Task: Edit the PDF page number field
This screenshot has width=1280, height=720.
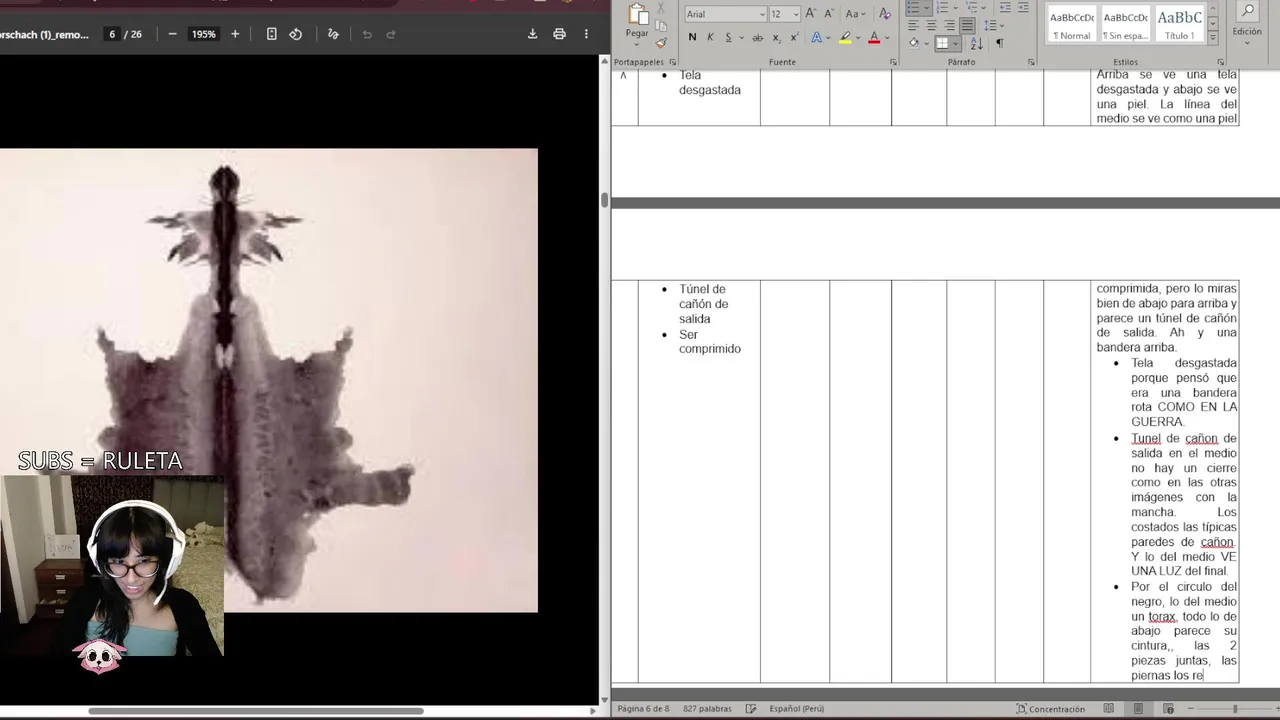Action: [112, 34]
